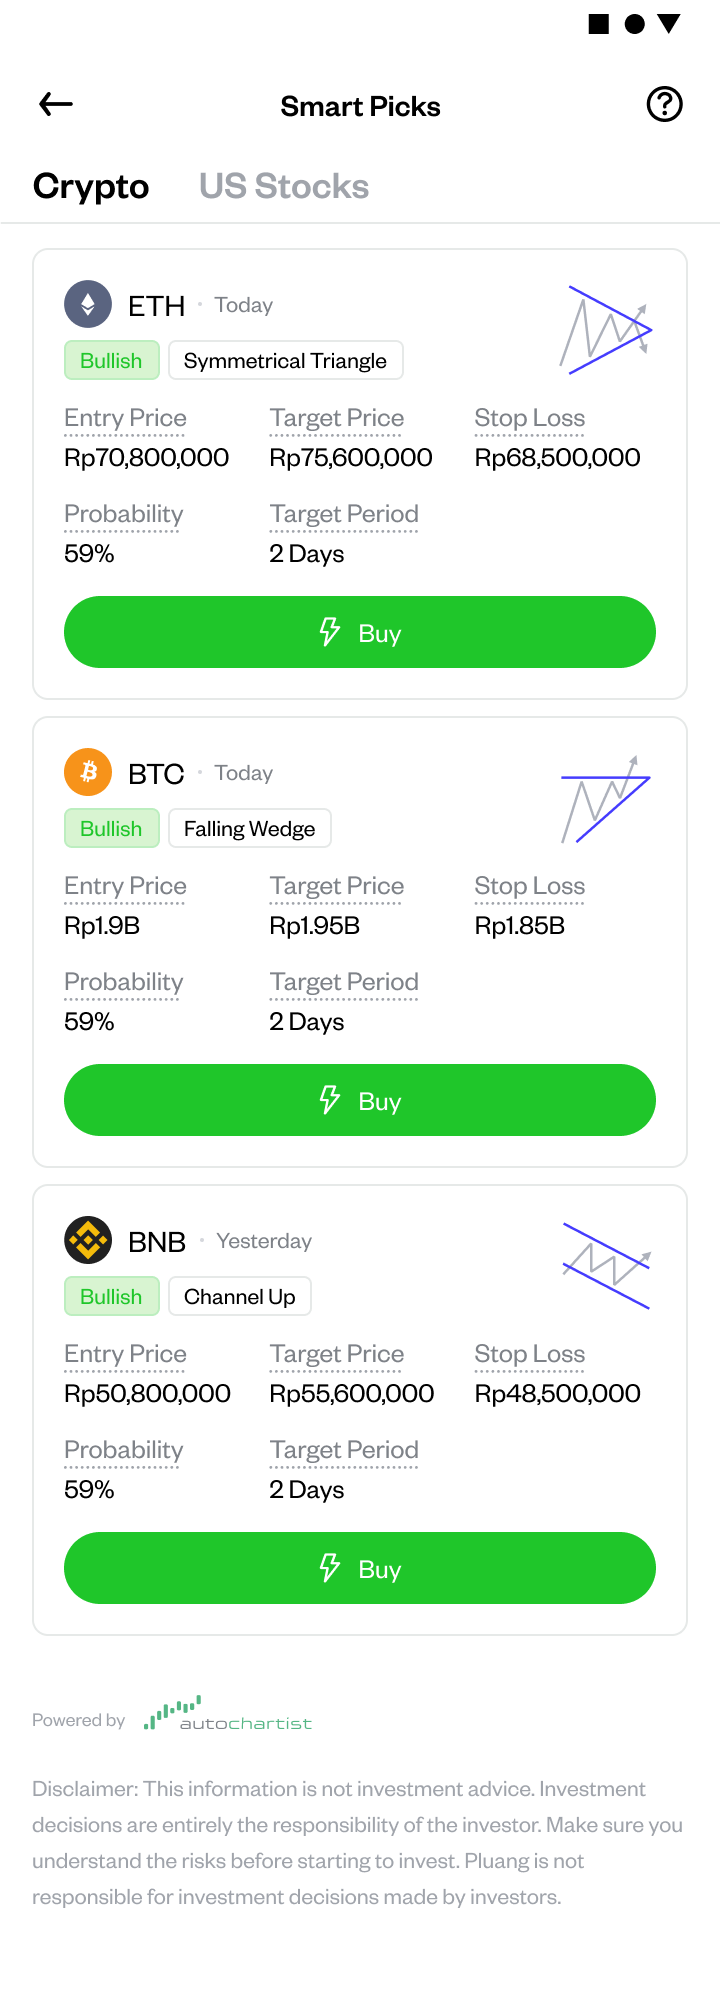Tap the back arrow icon
Screen dimensions: 720x1994
click(56, 104)
